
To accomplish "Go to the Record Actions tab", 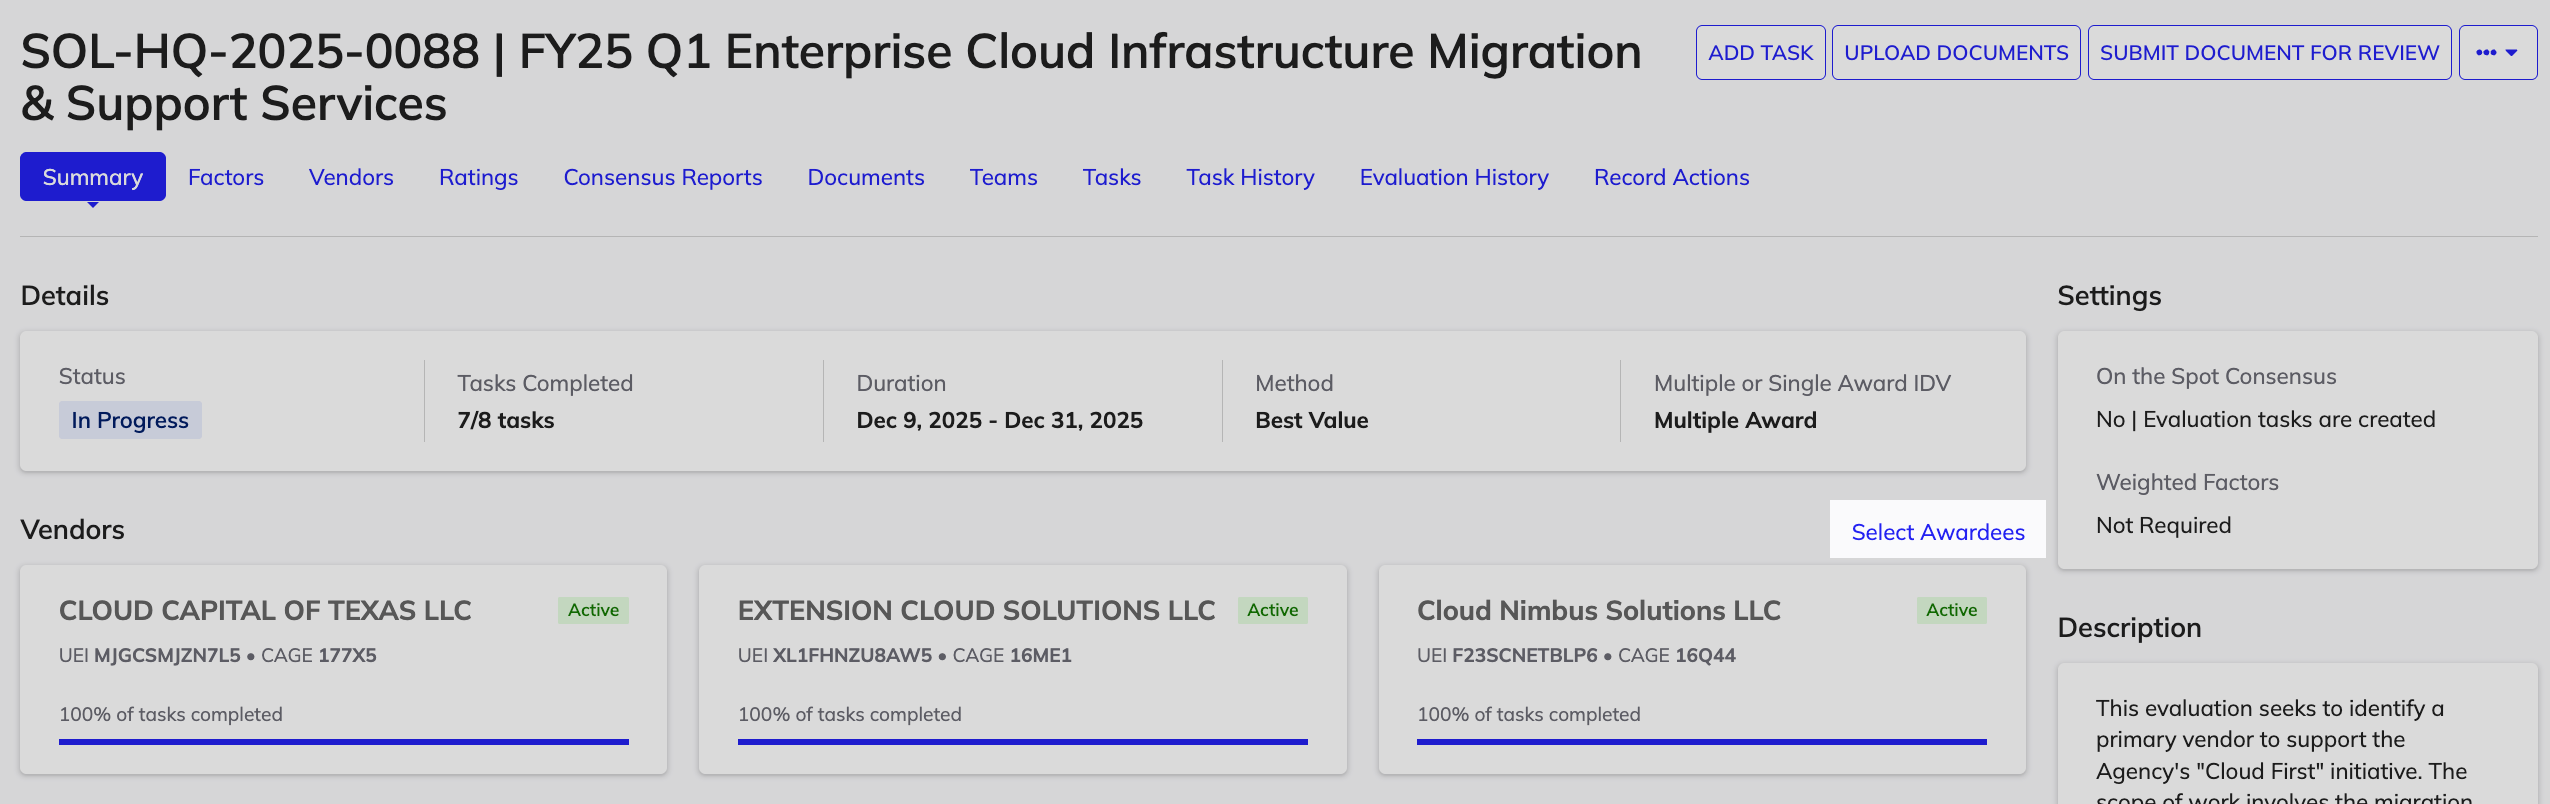I will (x=1672, y=177).
